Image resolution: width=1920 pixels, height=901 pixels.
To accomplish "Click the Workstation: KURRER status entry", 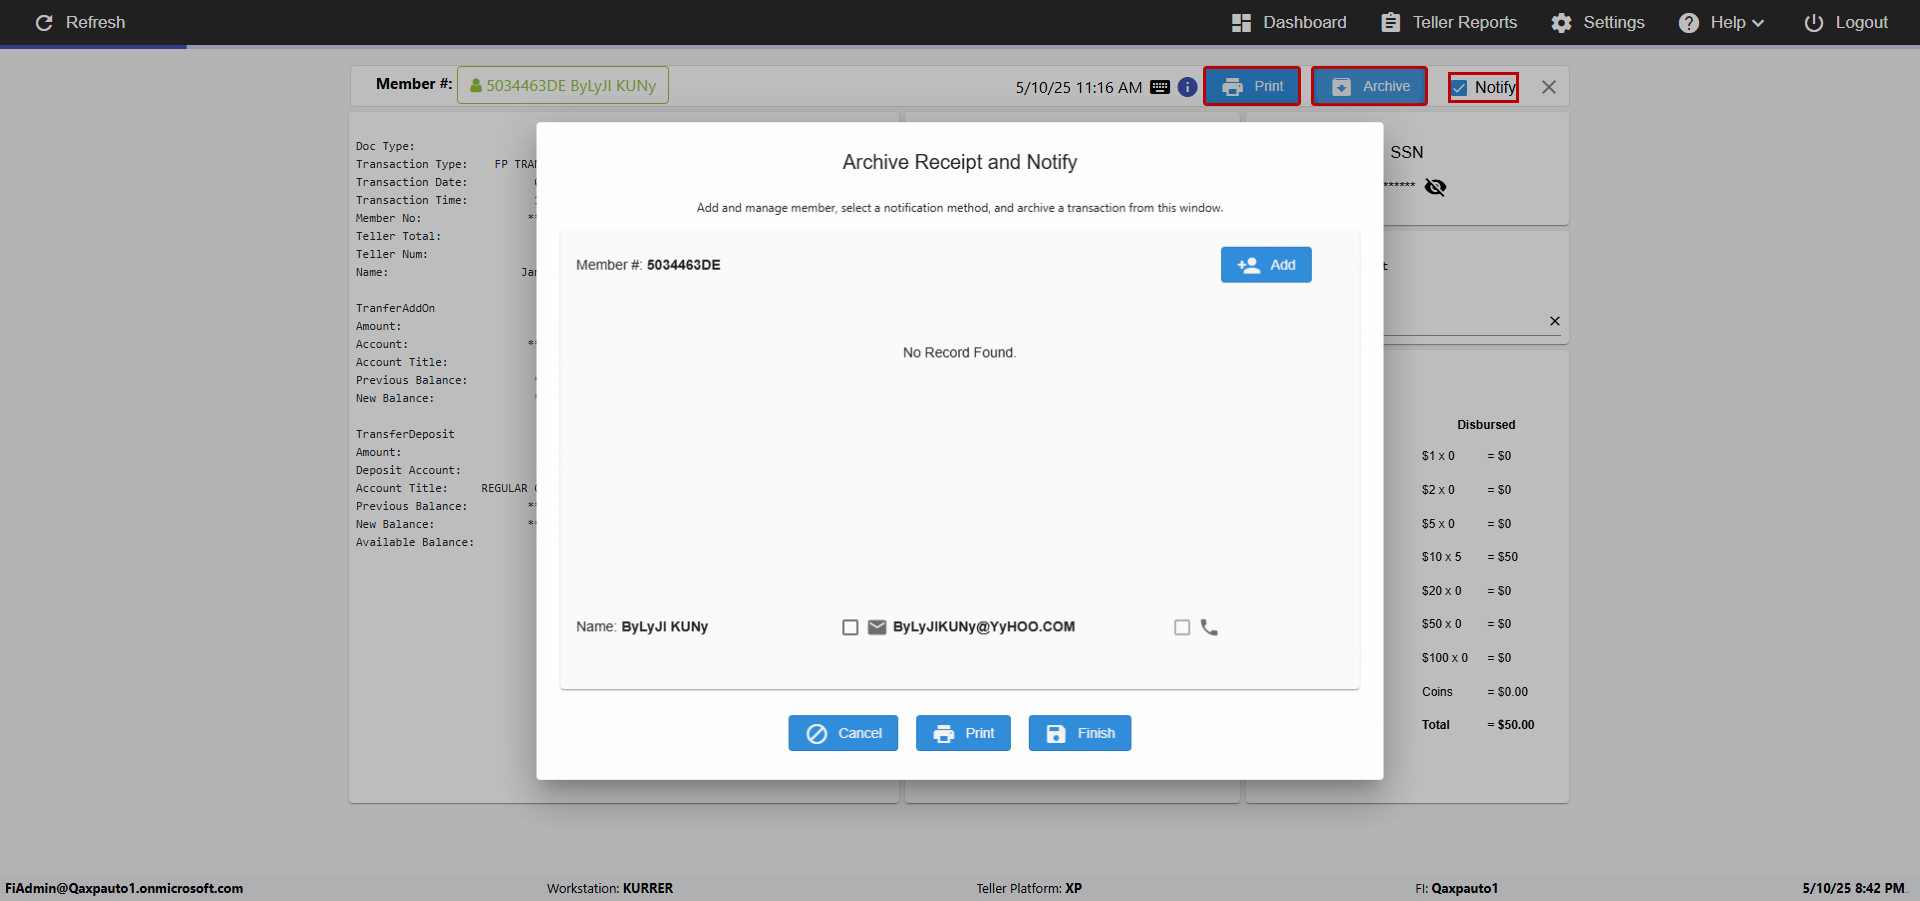I will point(610,888).
